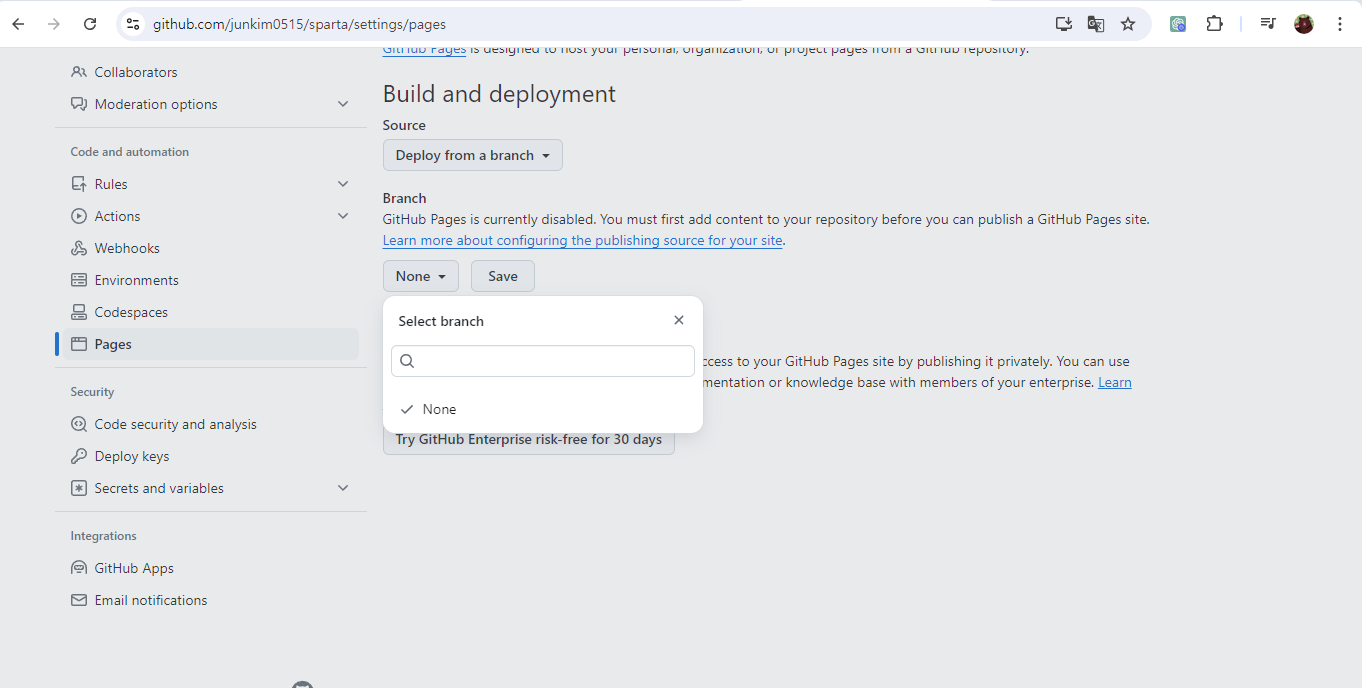The height and width of the screenshot is (688, 1362).
Task: Click the Webhooks icon in sidebar
Action: coord(79,248)
